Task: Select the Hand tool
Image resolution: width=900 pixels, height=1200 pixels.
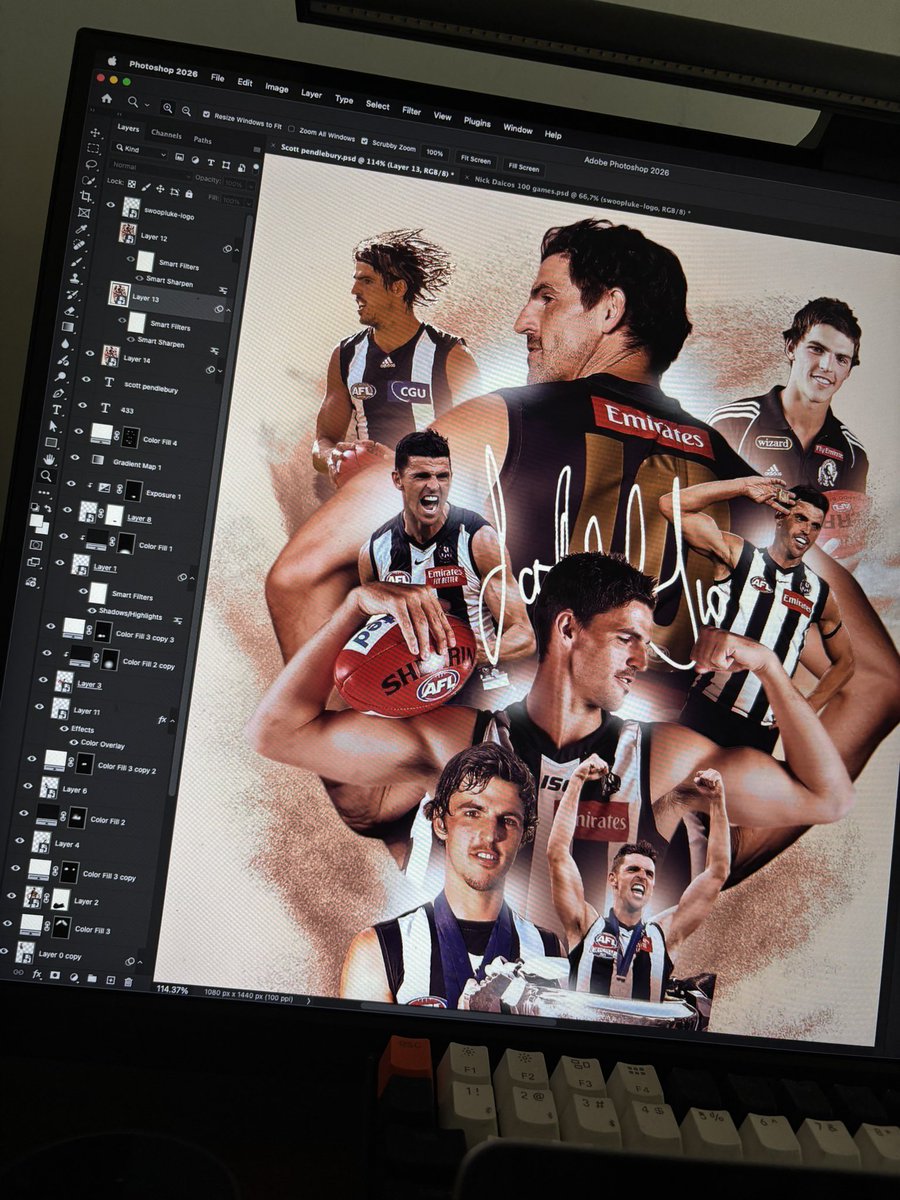Action: [49, 459]
